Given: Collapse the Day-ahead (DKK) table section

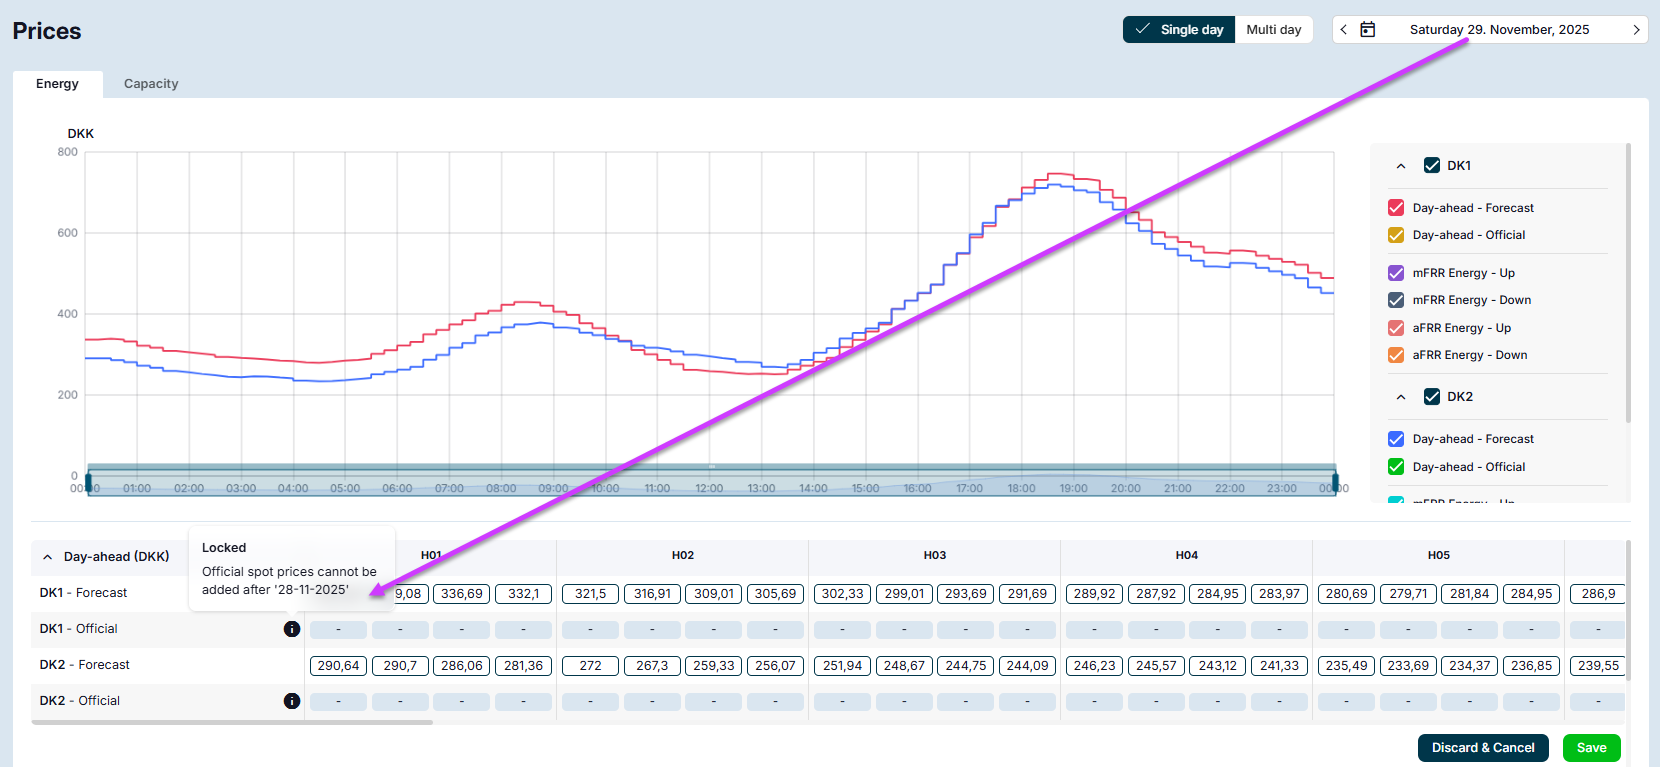Looking at the screenshot, I should (47, 557).
